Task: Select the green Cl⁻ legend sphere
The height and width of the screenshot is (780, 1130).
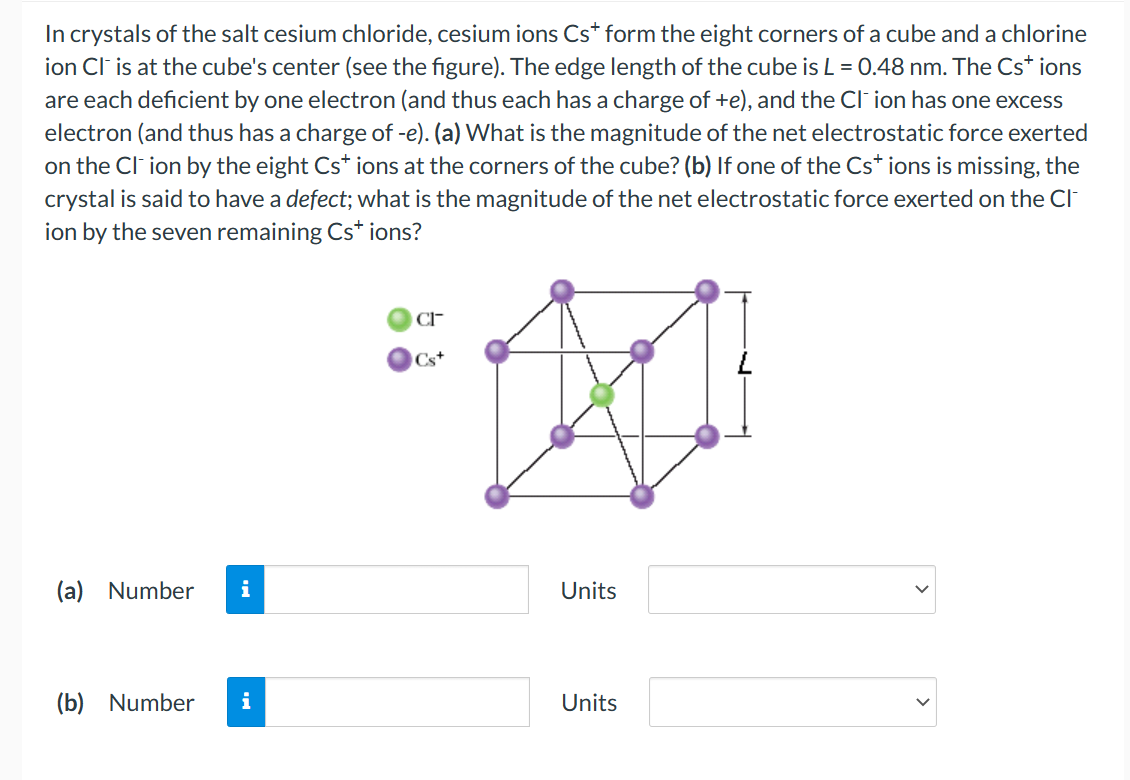Action: pyautogui.click(x=399, y=318)
